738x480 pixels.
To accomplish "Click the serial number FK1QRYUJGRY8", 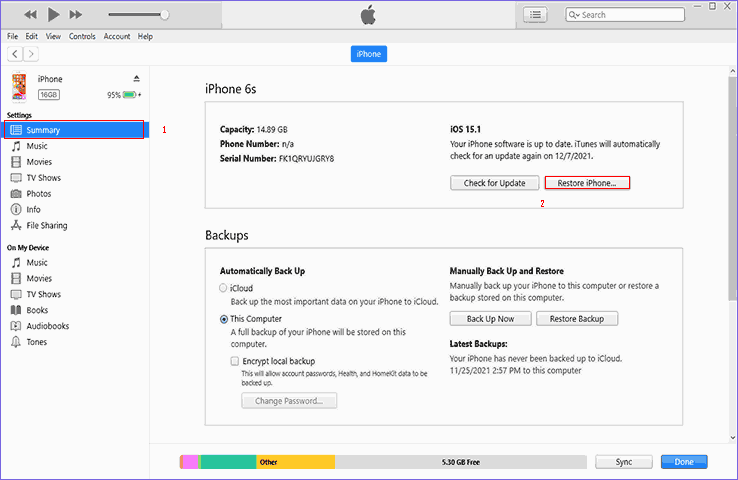I will tap(306, 159).
